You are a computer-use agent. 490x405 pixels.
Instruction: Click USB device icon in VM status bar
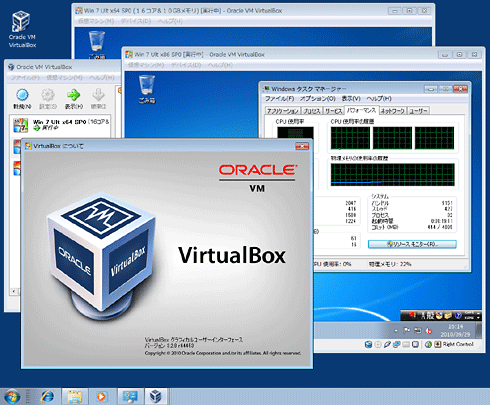tap(387, 345)
